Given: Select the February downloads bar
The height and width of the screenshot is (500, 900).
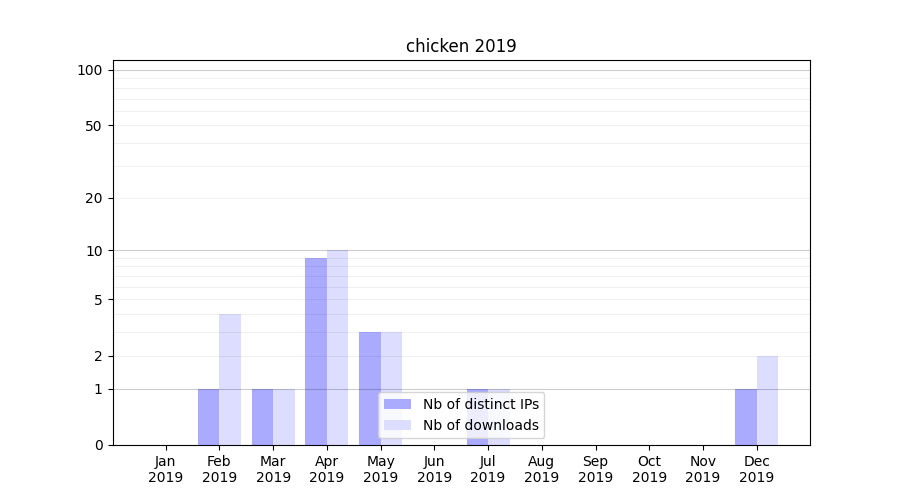Looking at the screenshot, I should tap(230, 379).
